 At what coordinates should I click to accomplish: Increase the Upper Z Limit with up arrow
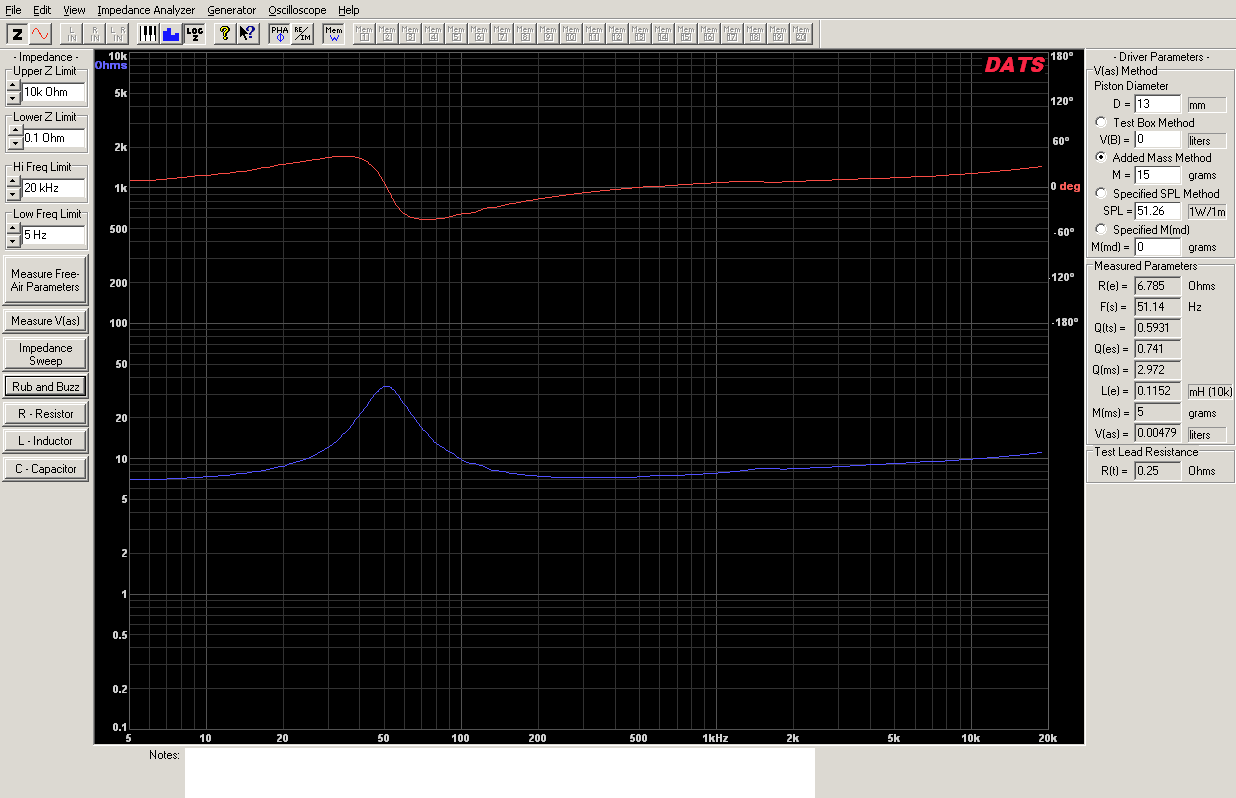coord(13,86)
